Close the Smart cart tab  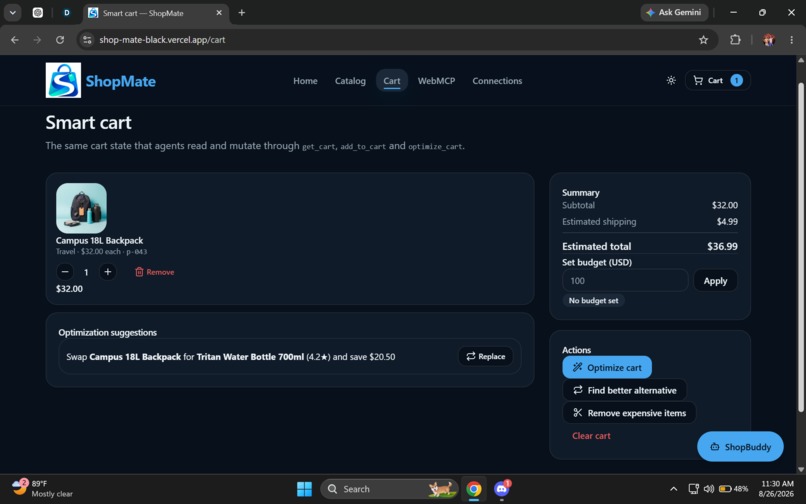pos(219,13)
